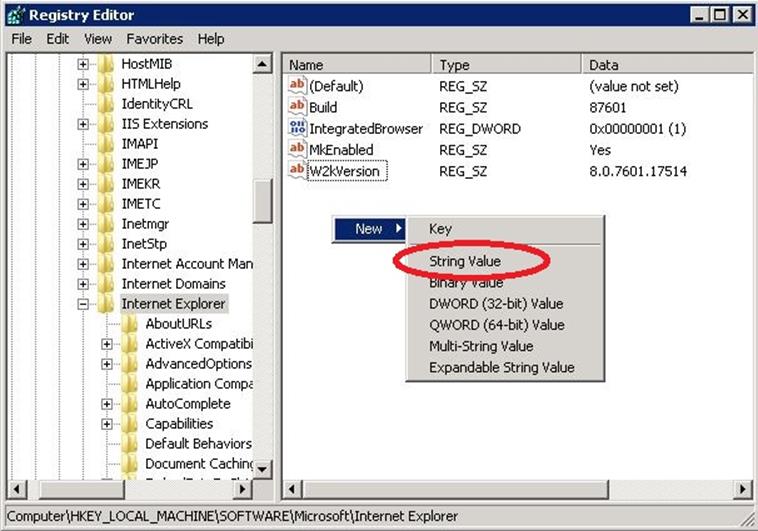Screen dimensions: 758x531
Task: Click the 8.0.7601.17514 data value
Action: click(x=638, y=171)
